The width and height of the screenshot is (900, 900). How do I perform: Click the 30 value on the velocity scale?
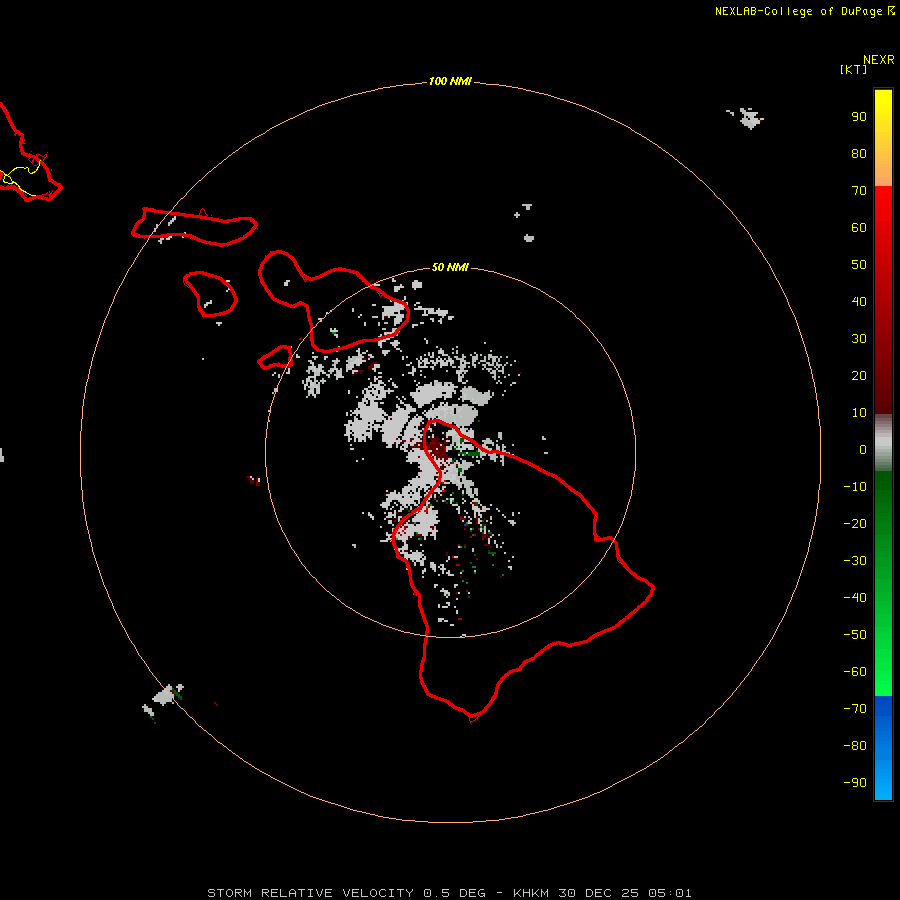coord(859,339)
